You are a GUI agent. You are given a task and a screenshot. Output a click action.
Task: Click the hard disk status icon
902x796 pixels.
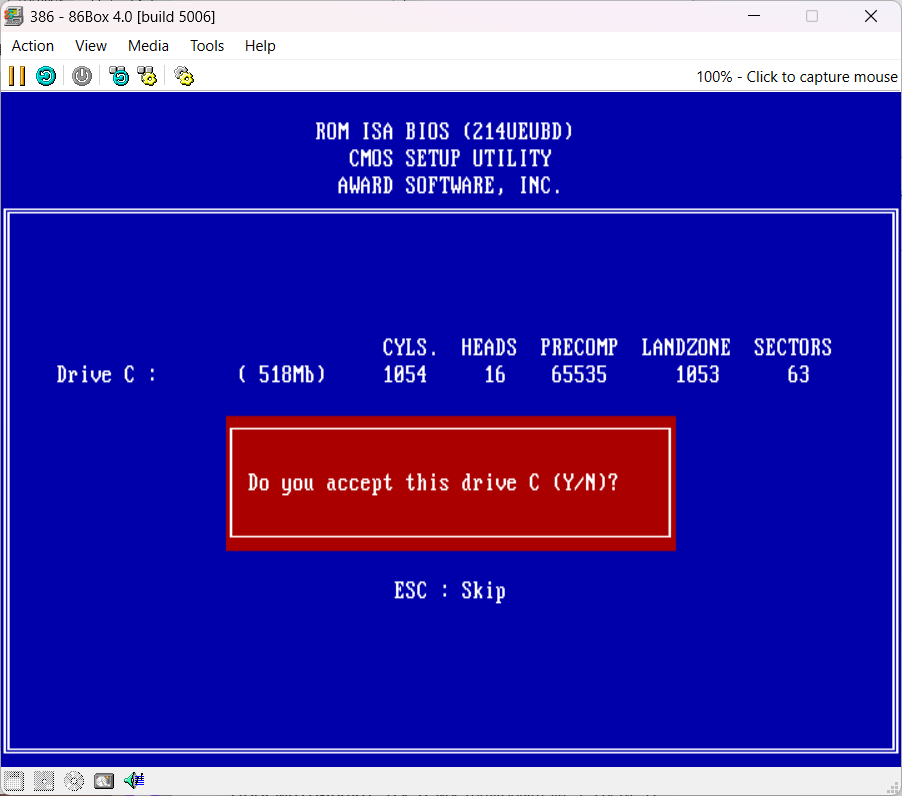pos(104,780)
